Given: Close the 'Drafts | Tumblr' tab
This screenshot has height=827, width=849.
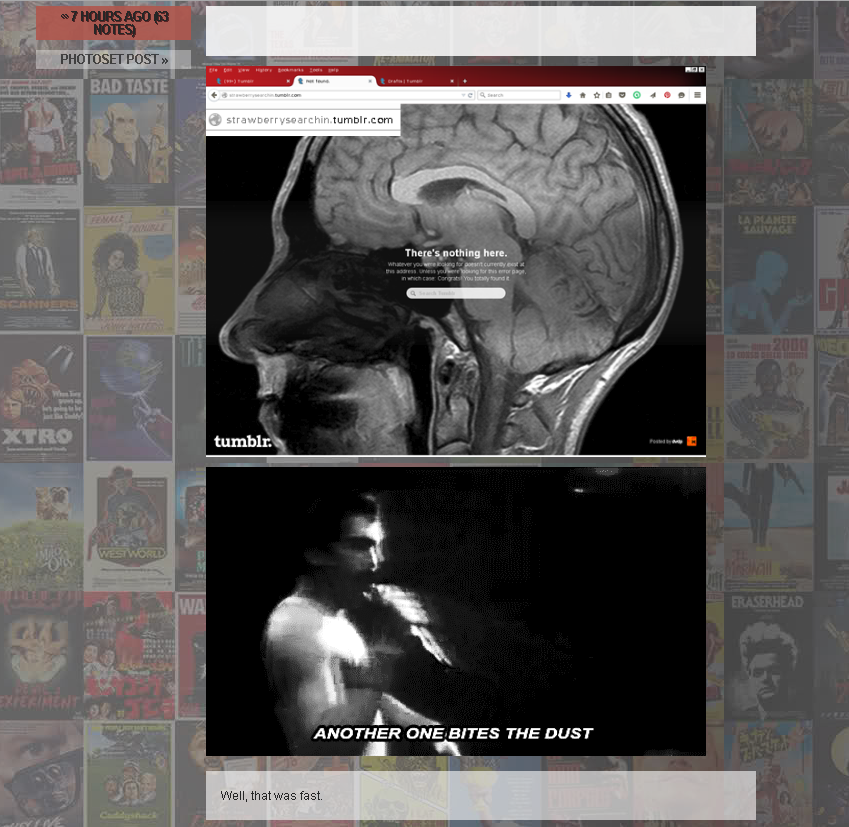Looking at the screenshot, I should pos(452,81).
